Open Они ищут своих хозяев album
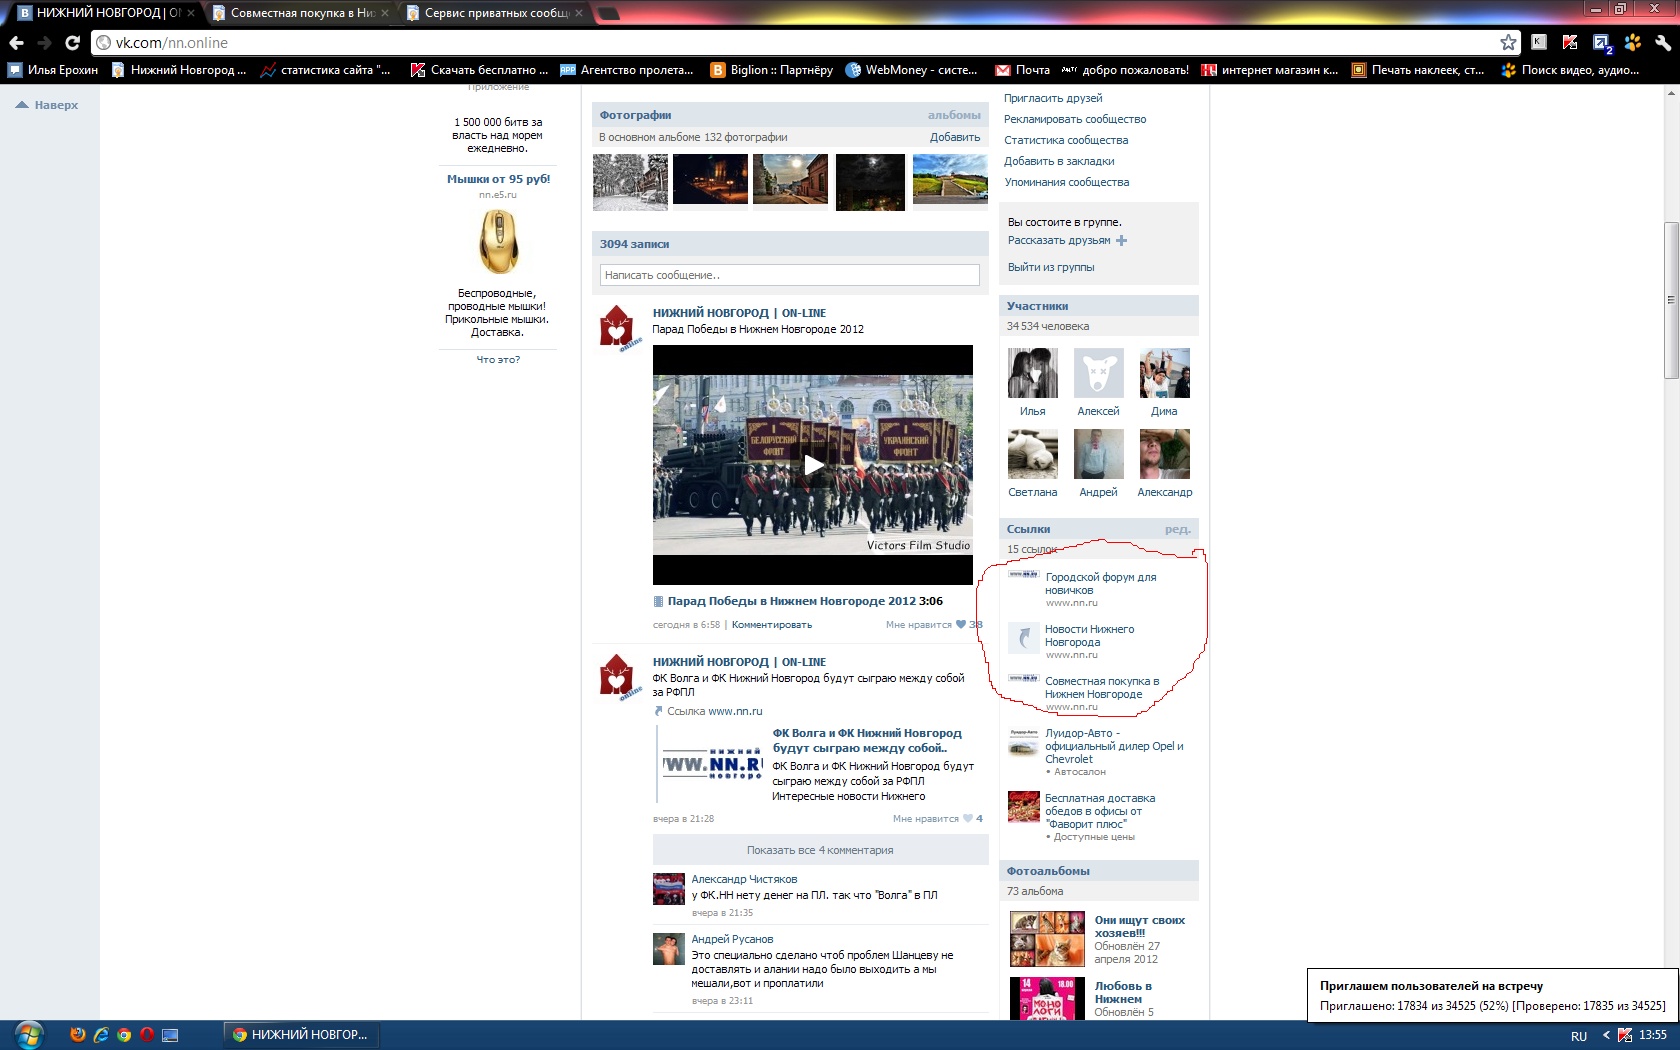 (1139, 926)
